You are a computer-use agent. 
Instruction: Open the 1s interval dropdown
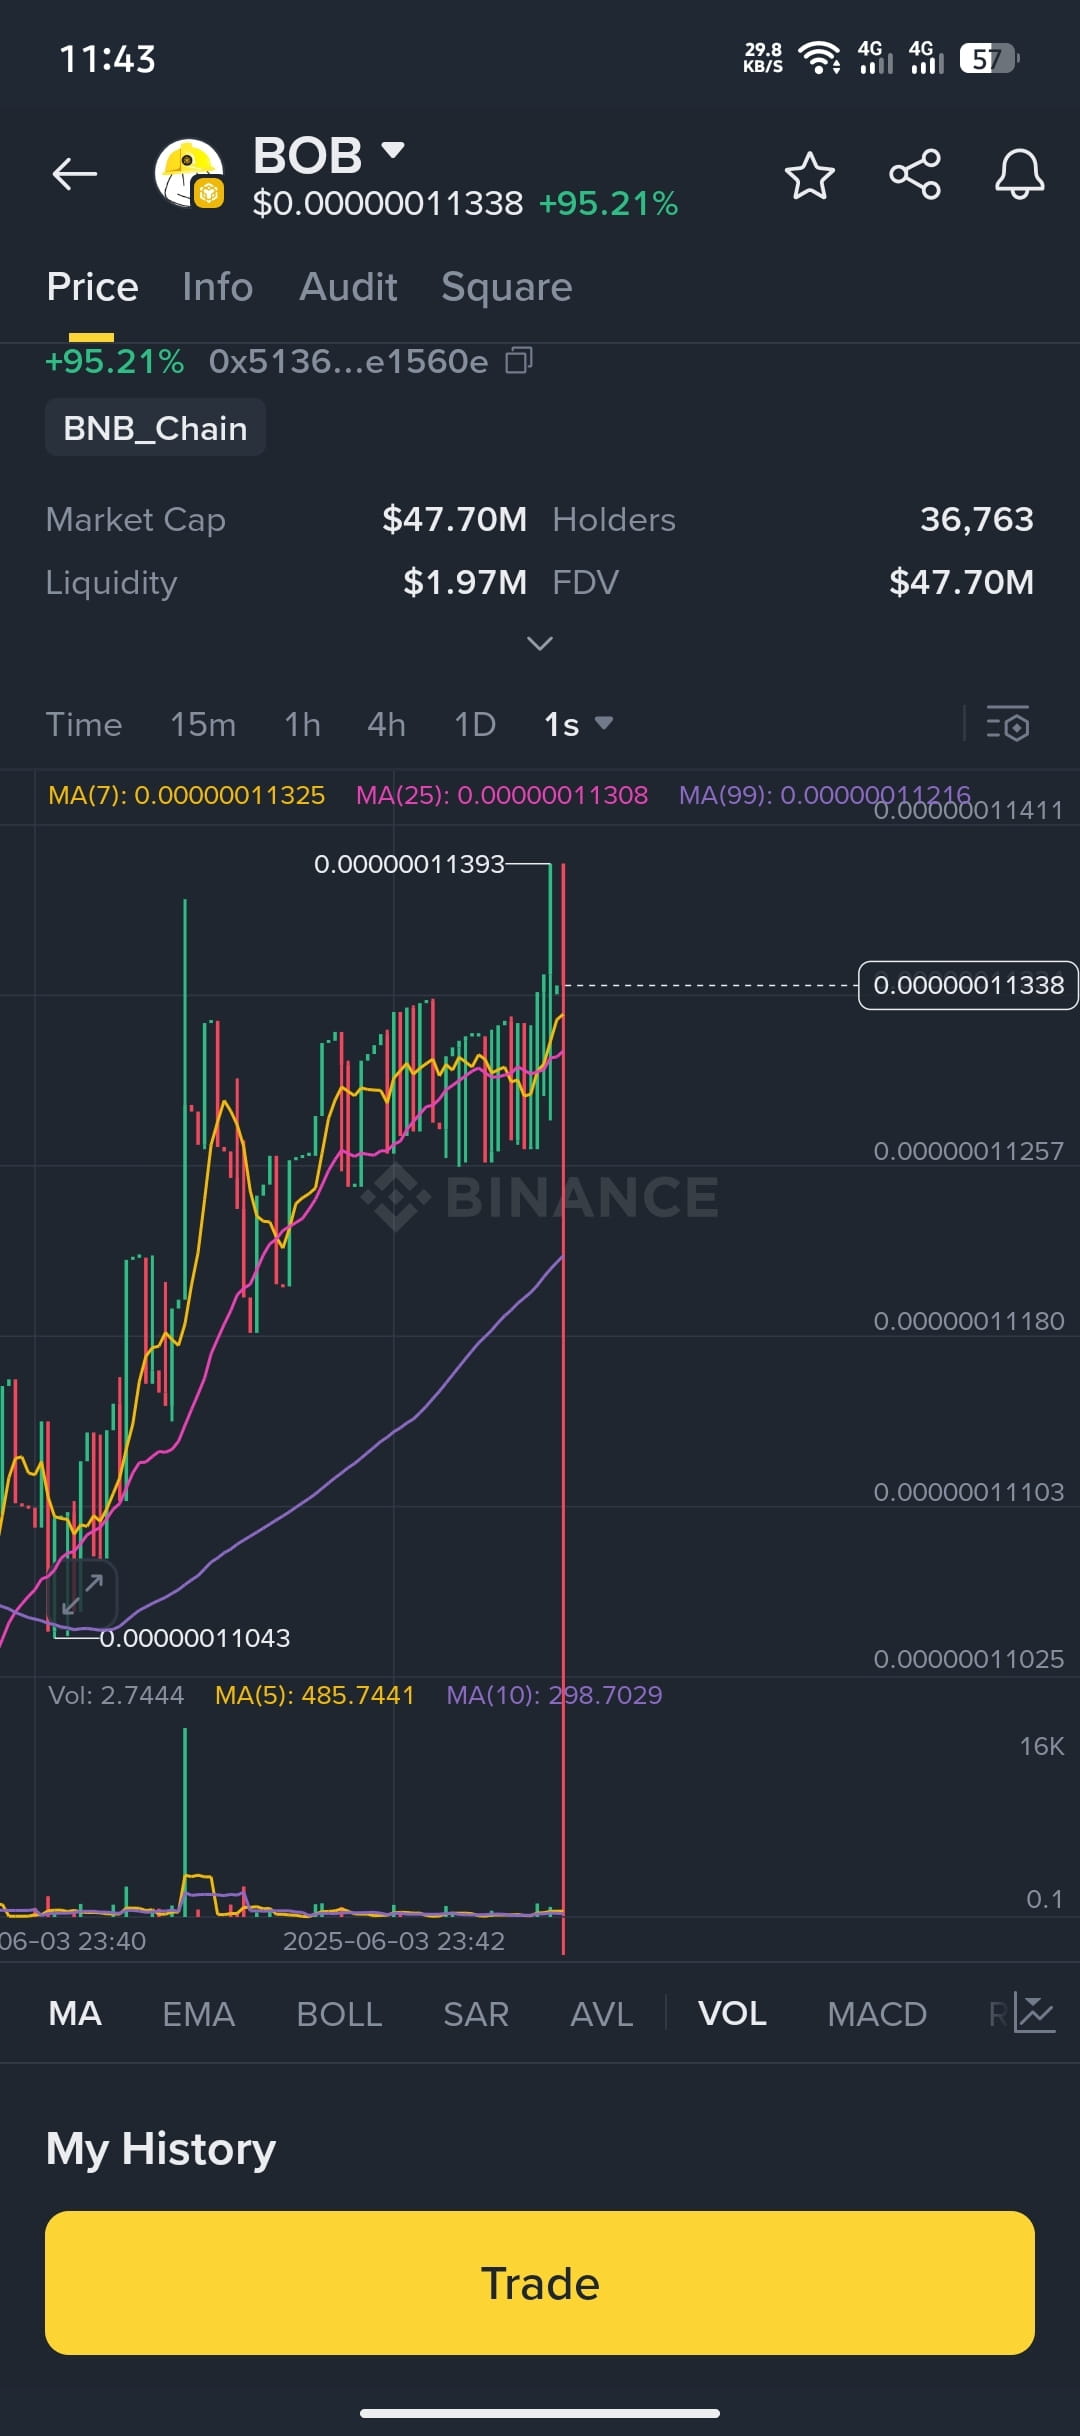(x=578, y=724)
